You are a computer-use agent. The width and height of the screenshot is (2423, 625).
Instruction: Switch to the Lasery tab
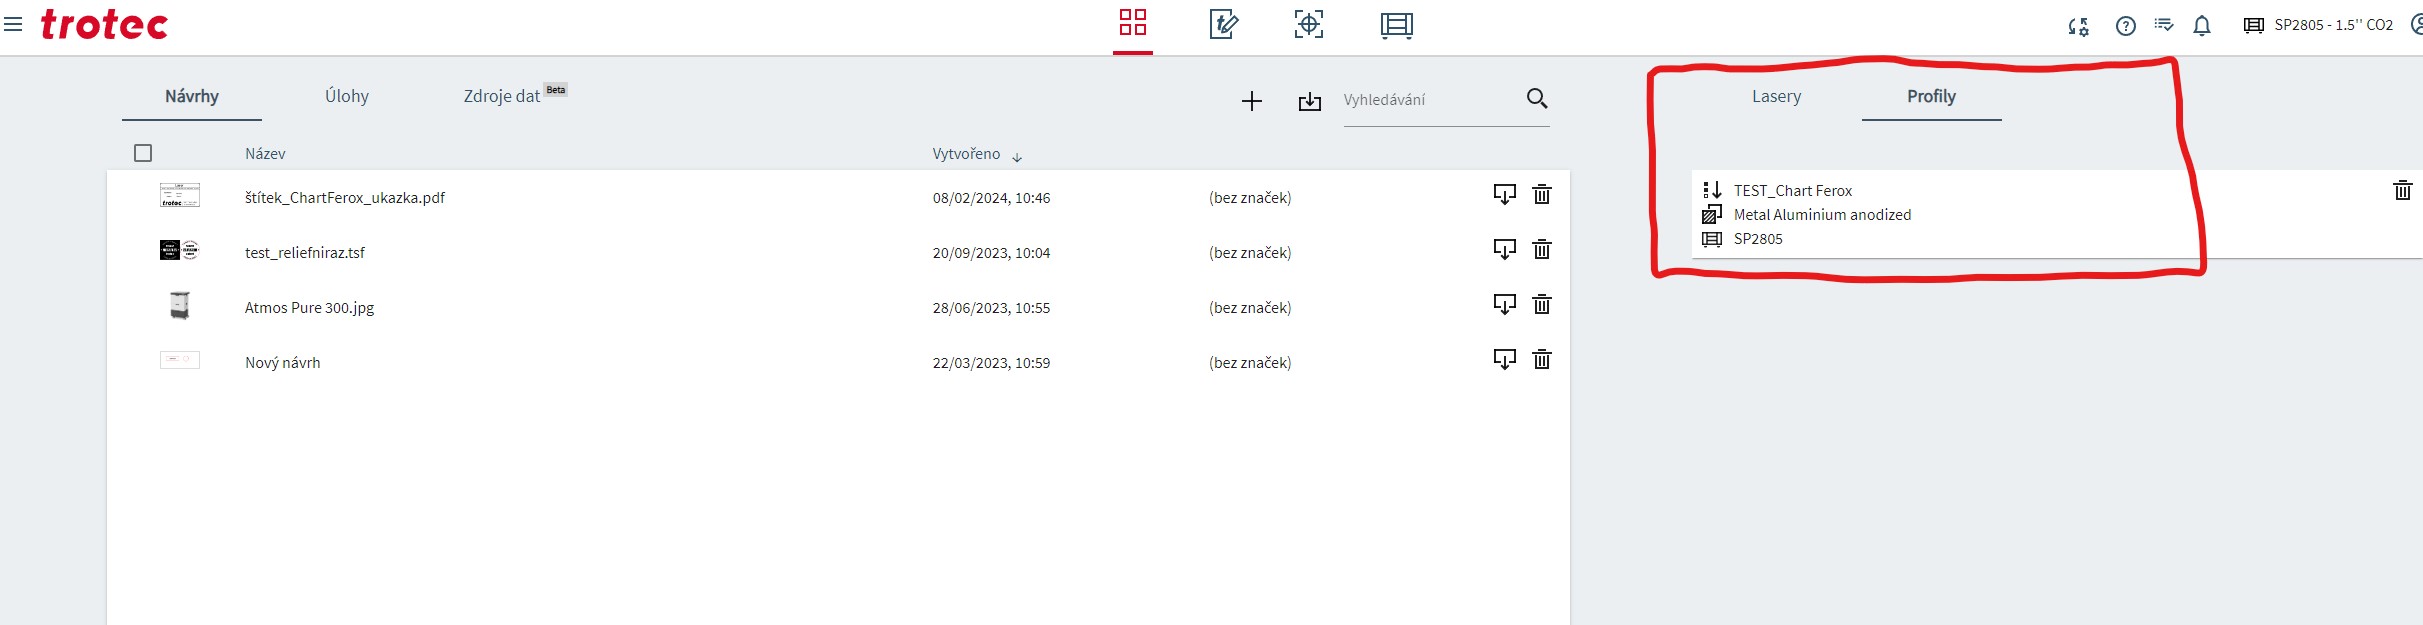(x=1776, y=96)
